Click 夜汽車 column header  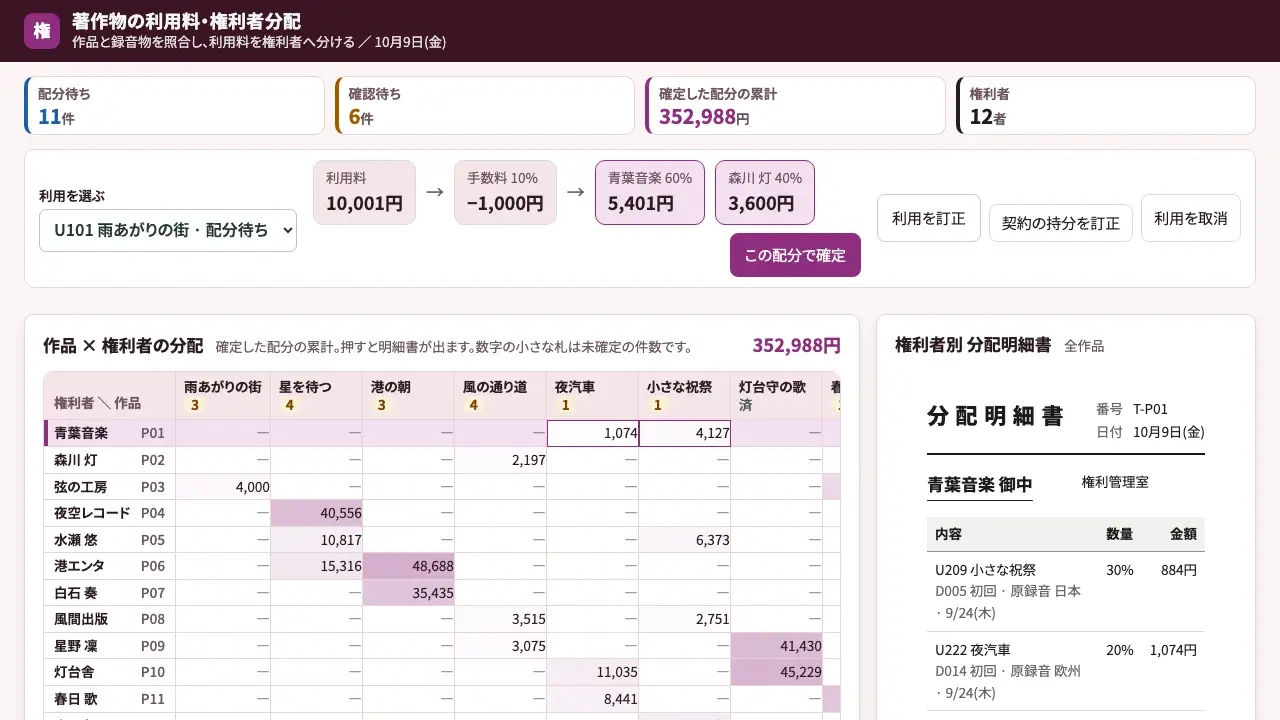pos(592,395)
